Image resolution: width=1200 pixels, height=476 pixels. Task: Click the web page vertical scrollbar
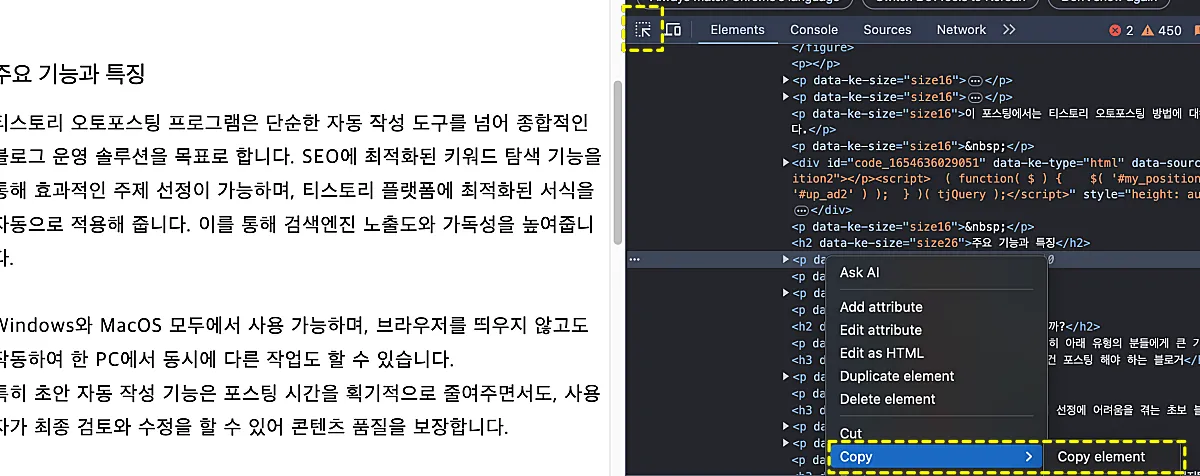(618, 160)
